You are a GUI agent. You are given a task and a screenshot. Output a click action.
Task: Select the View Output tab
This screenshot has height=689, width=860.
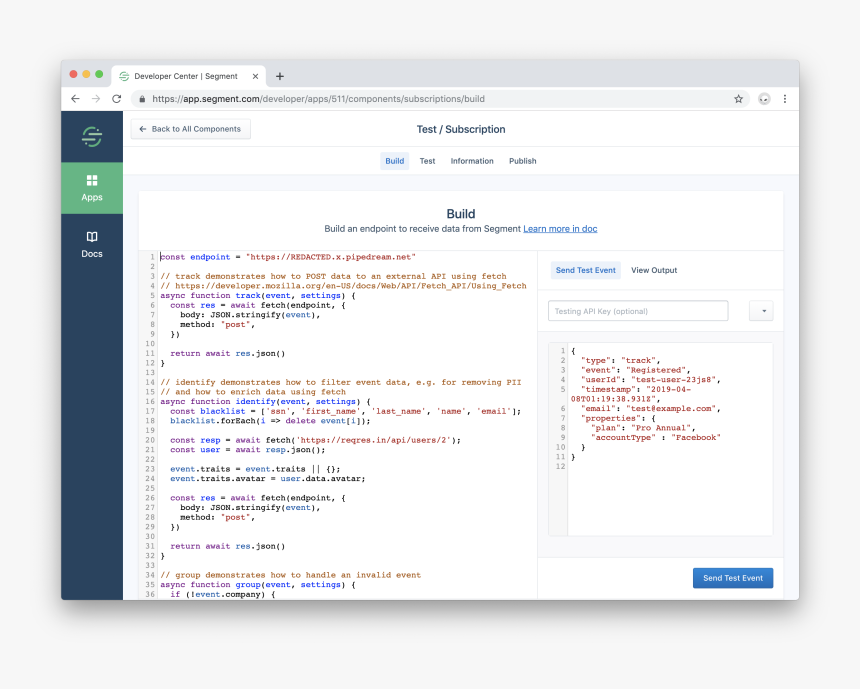pos(654,270)
